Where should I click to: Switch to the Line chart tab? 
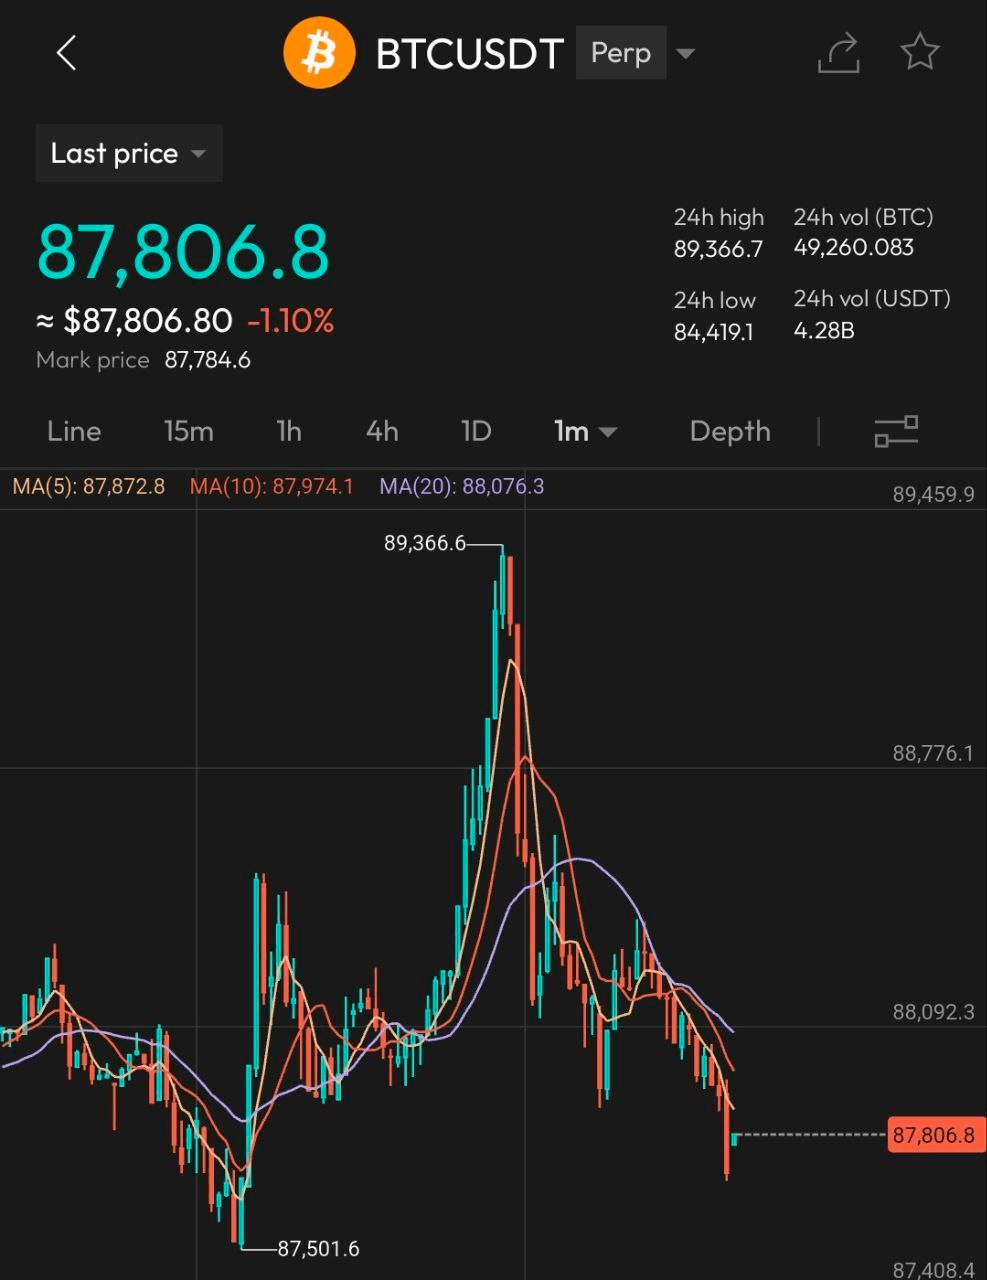[74, 431]
